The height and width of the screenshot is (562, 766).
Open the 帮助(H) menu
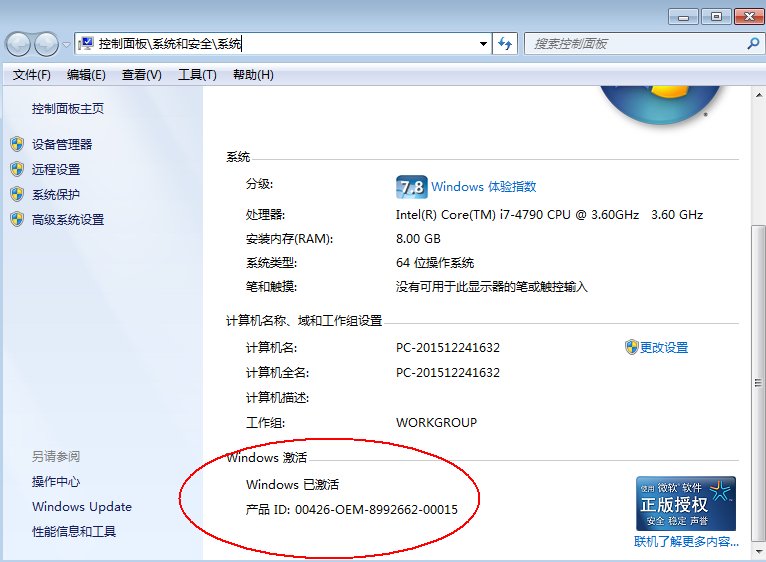tap(253, 75)
